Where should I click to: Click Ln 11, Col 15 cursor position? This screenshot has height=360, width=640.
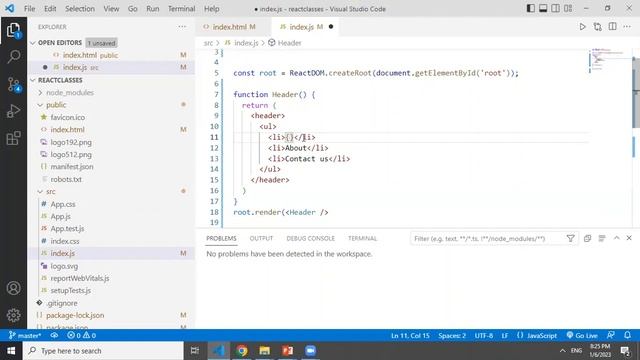coord(410,336)
